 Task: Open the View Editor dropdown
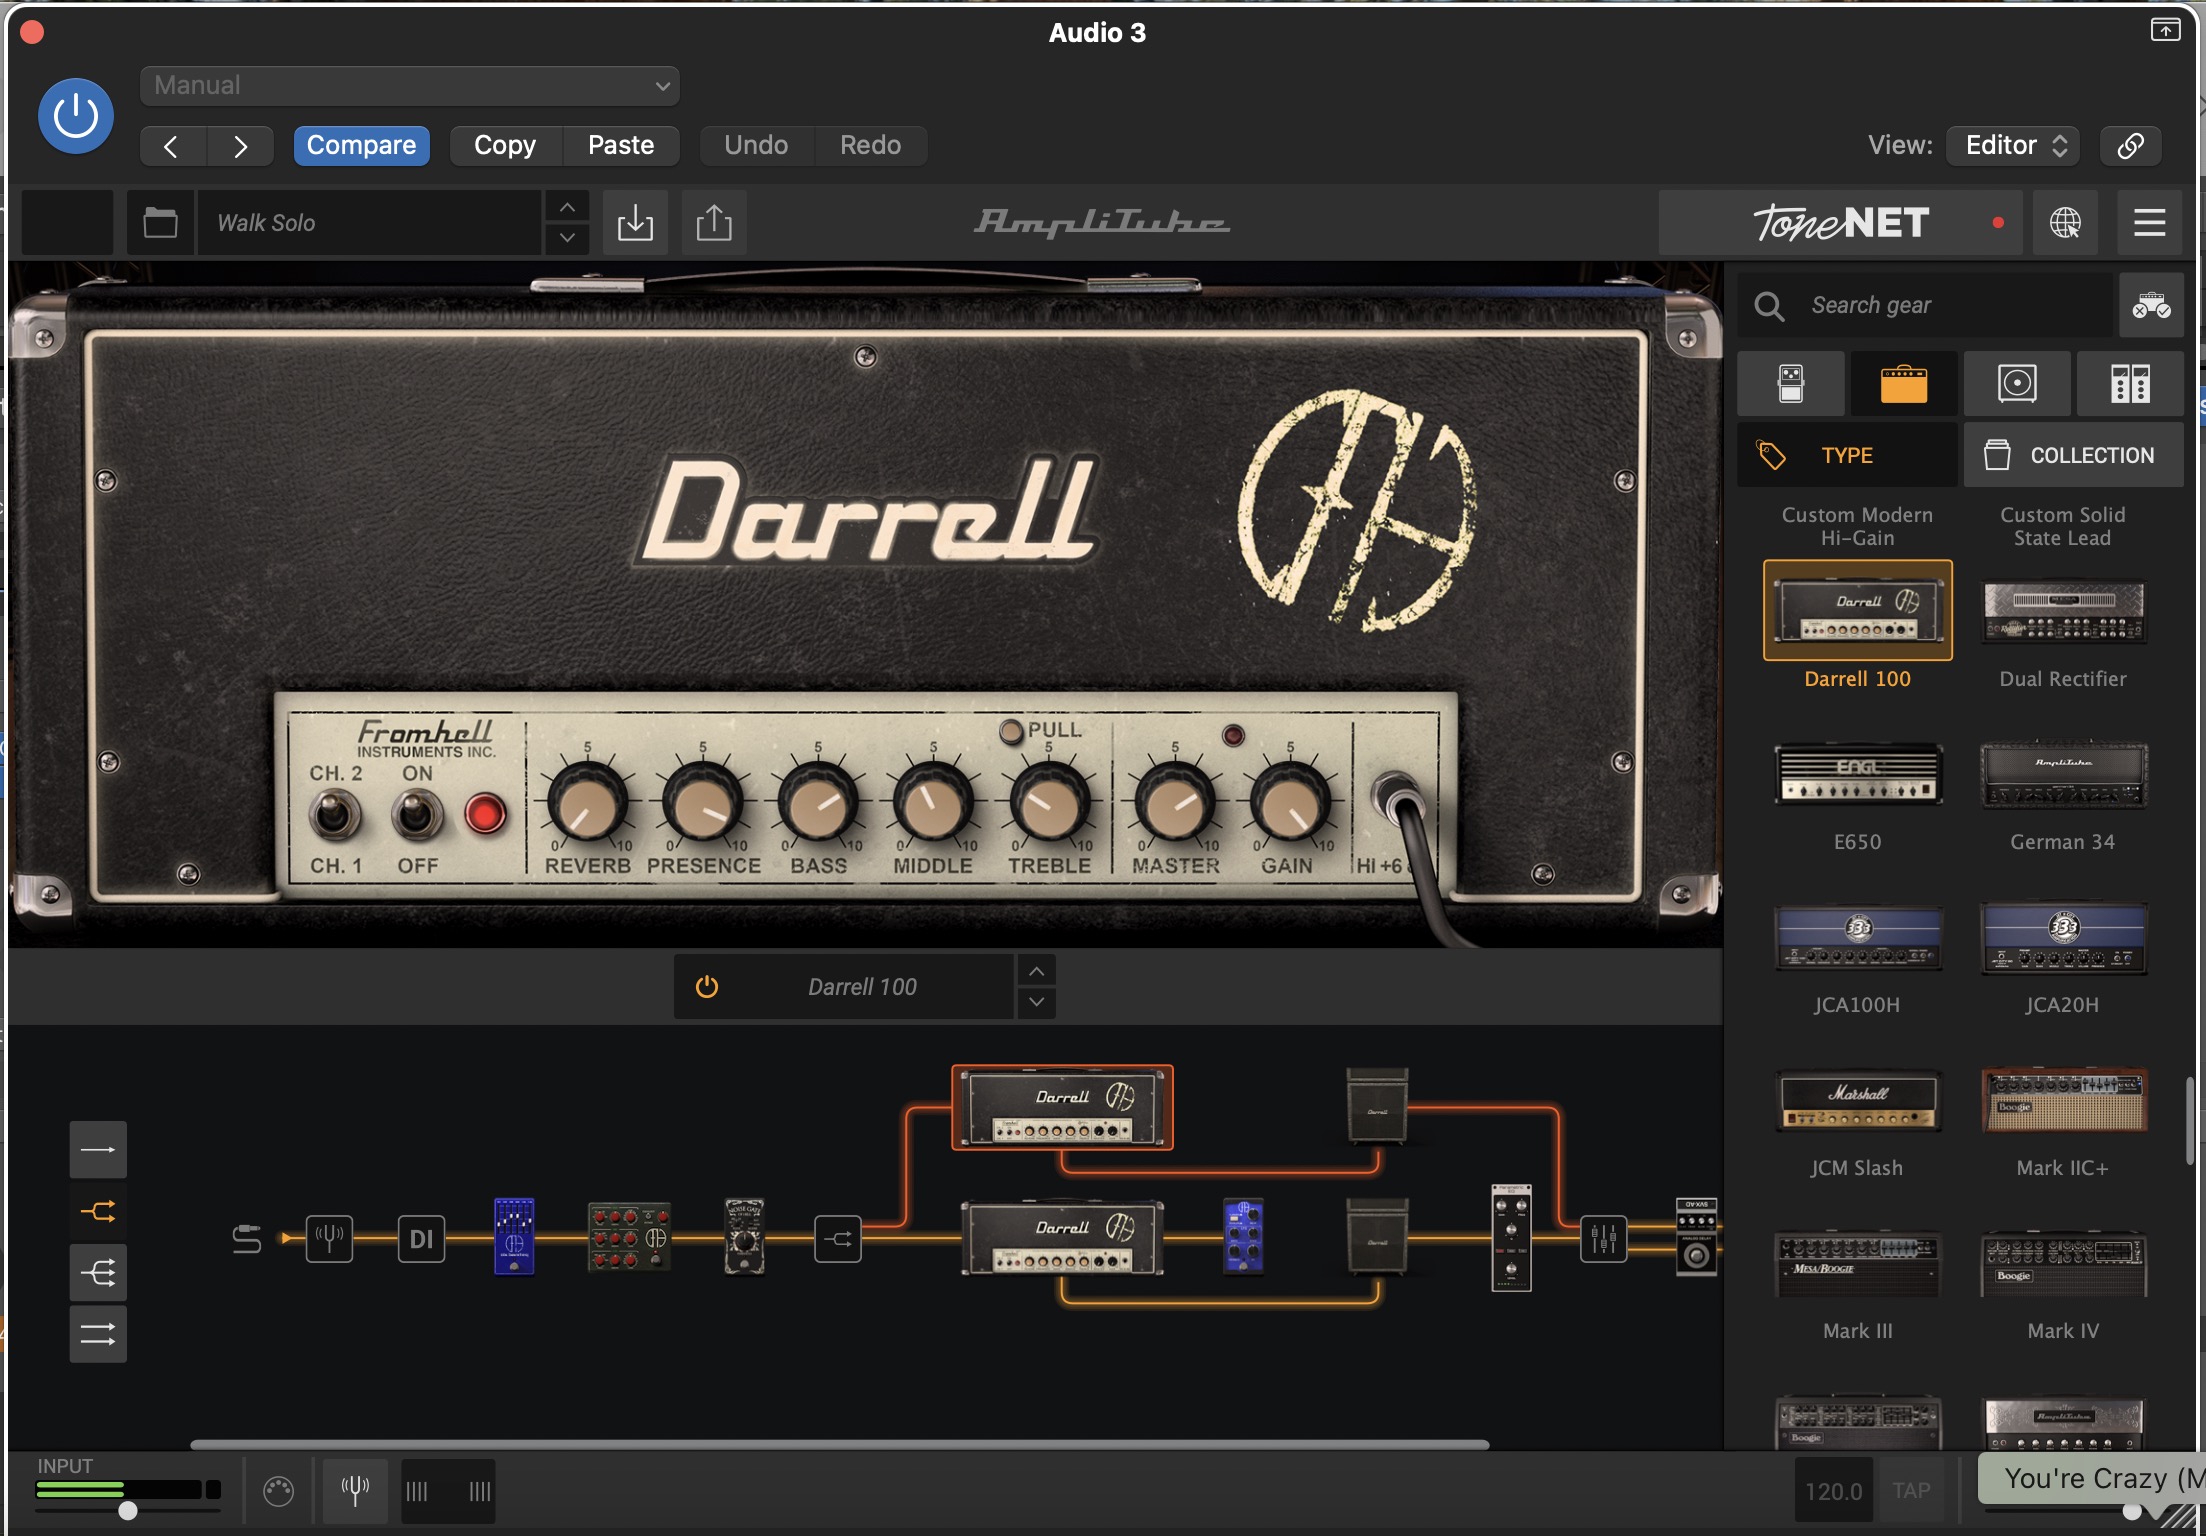point(2013,146)
